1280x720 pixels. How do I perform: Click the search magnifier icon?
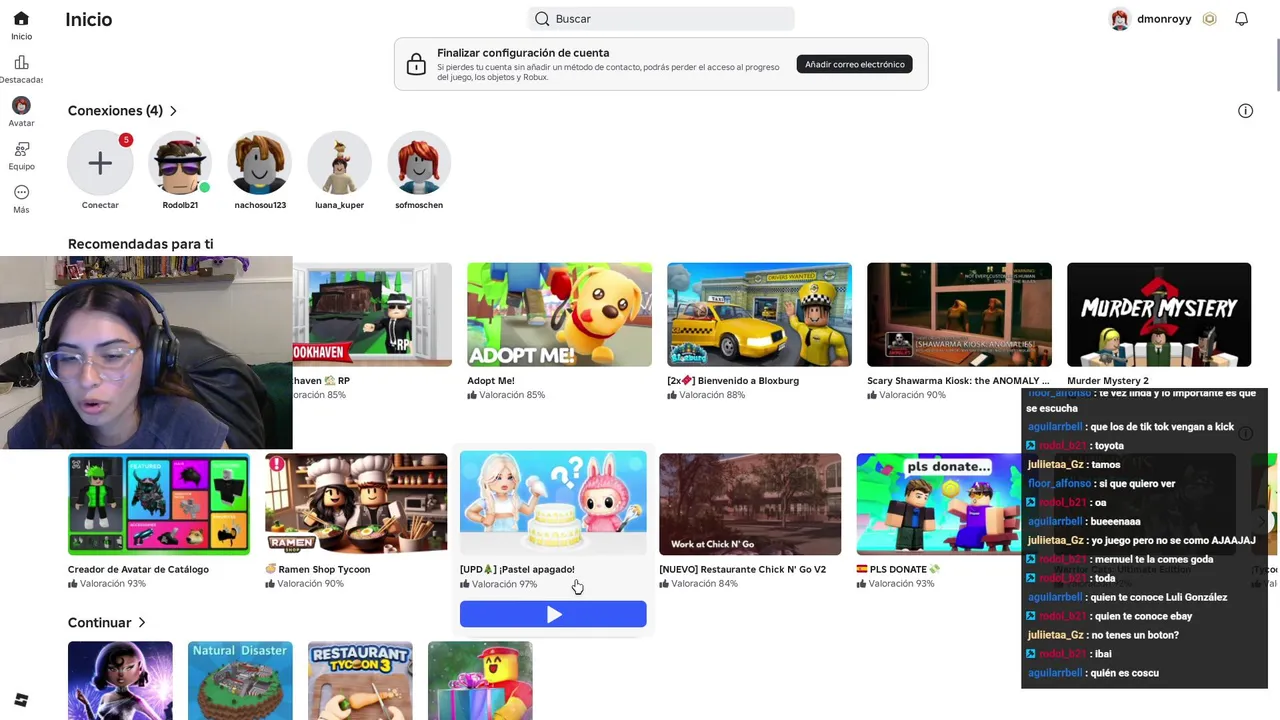[x=542, y=19]
